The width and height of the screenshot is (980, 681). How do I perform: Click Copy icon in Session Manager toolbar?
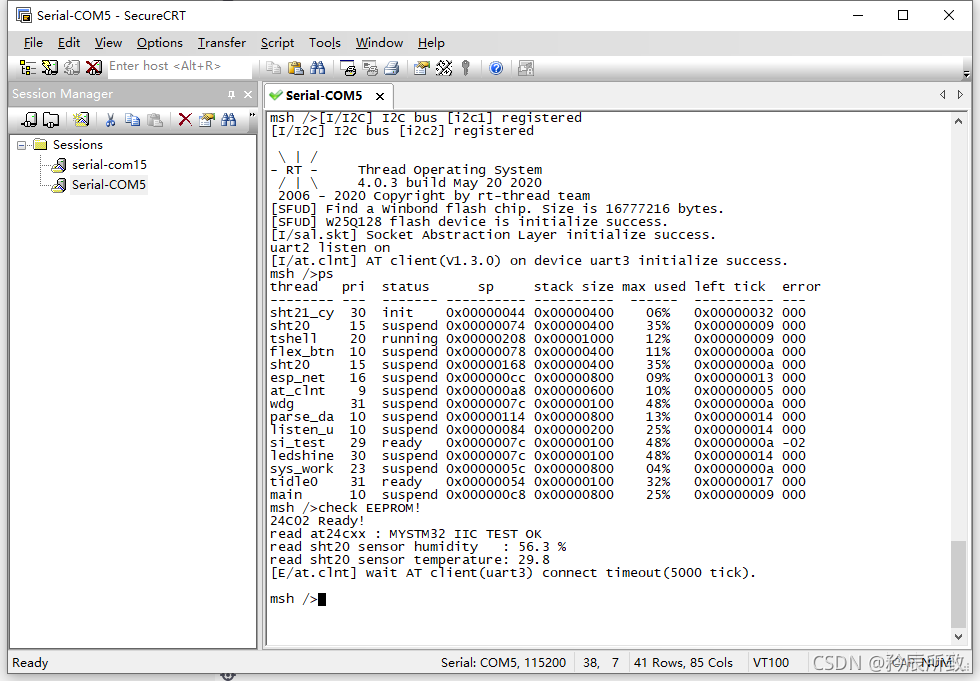[x=132, y=119]
